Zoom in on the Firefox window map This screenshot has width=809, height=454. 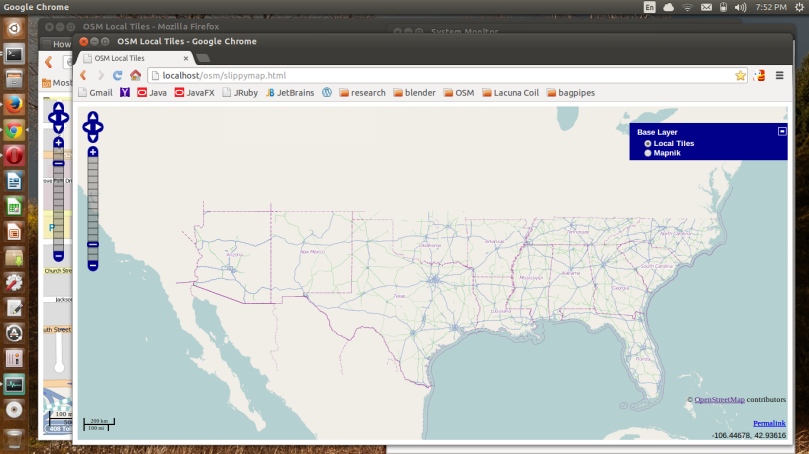58,143
